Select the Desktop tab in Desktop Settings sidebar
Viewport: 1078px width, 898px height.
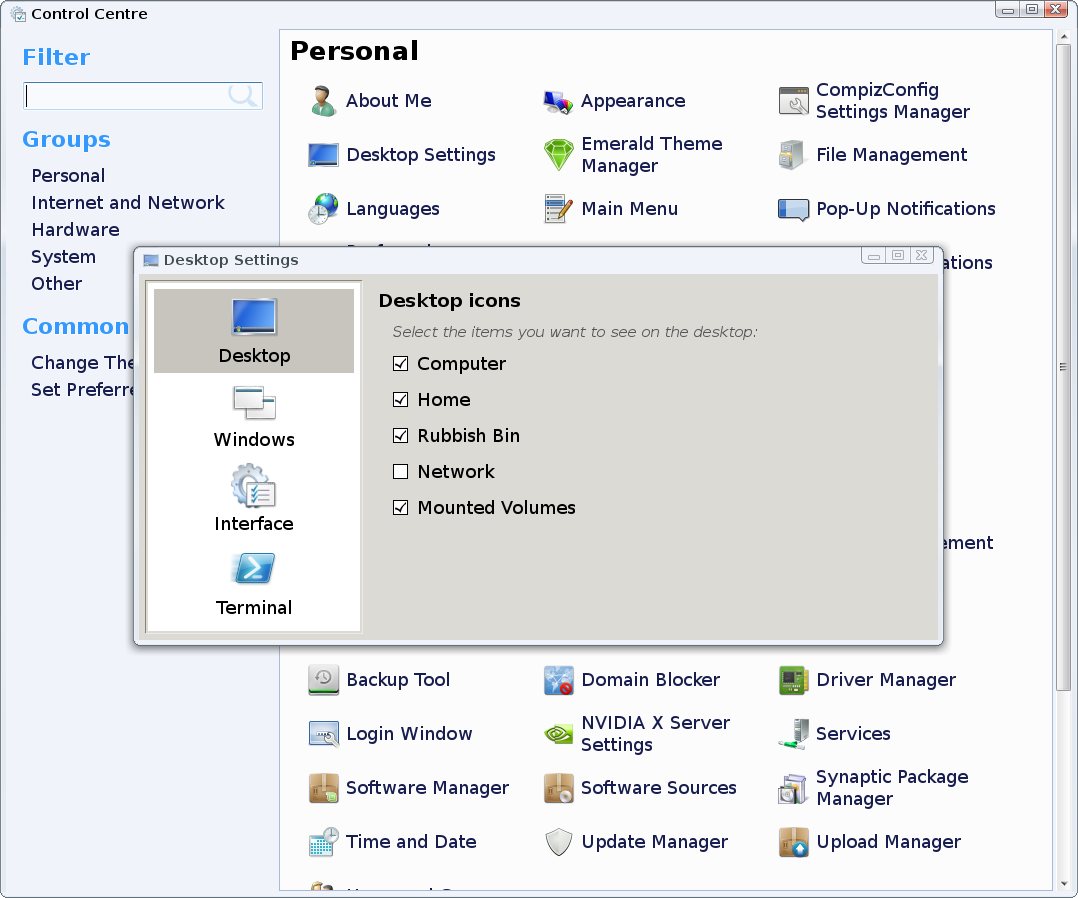[x=254, y=331]
